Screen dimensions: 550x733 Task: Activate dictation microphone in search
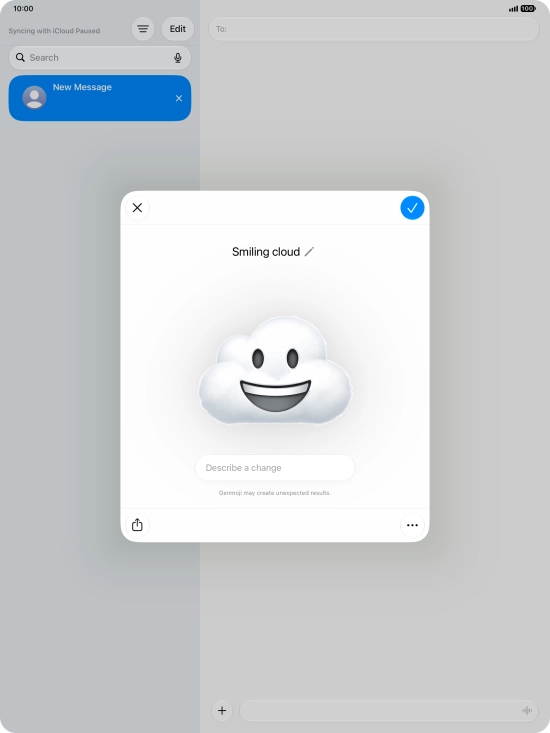point(178,57)
